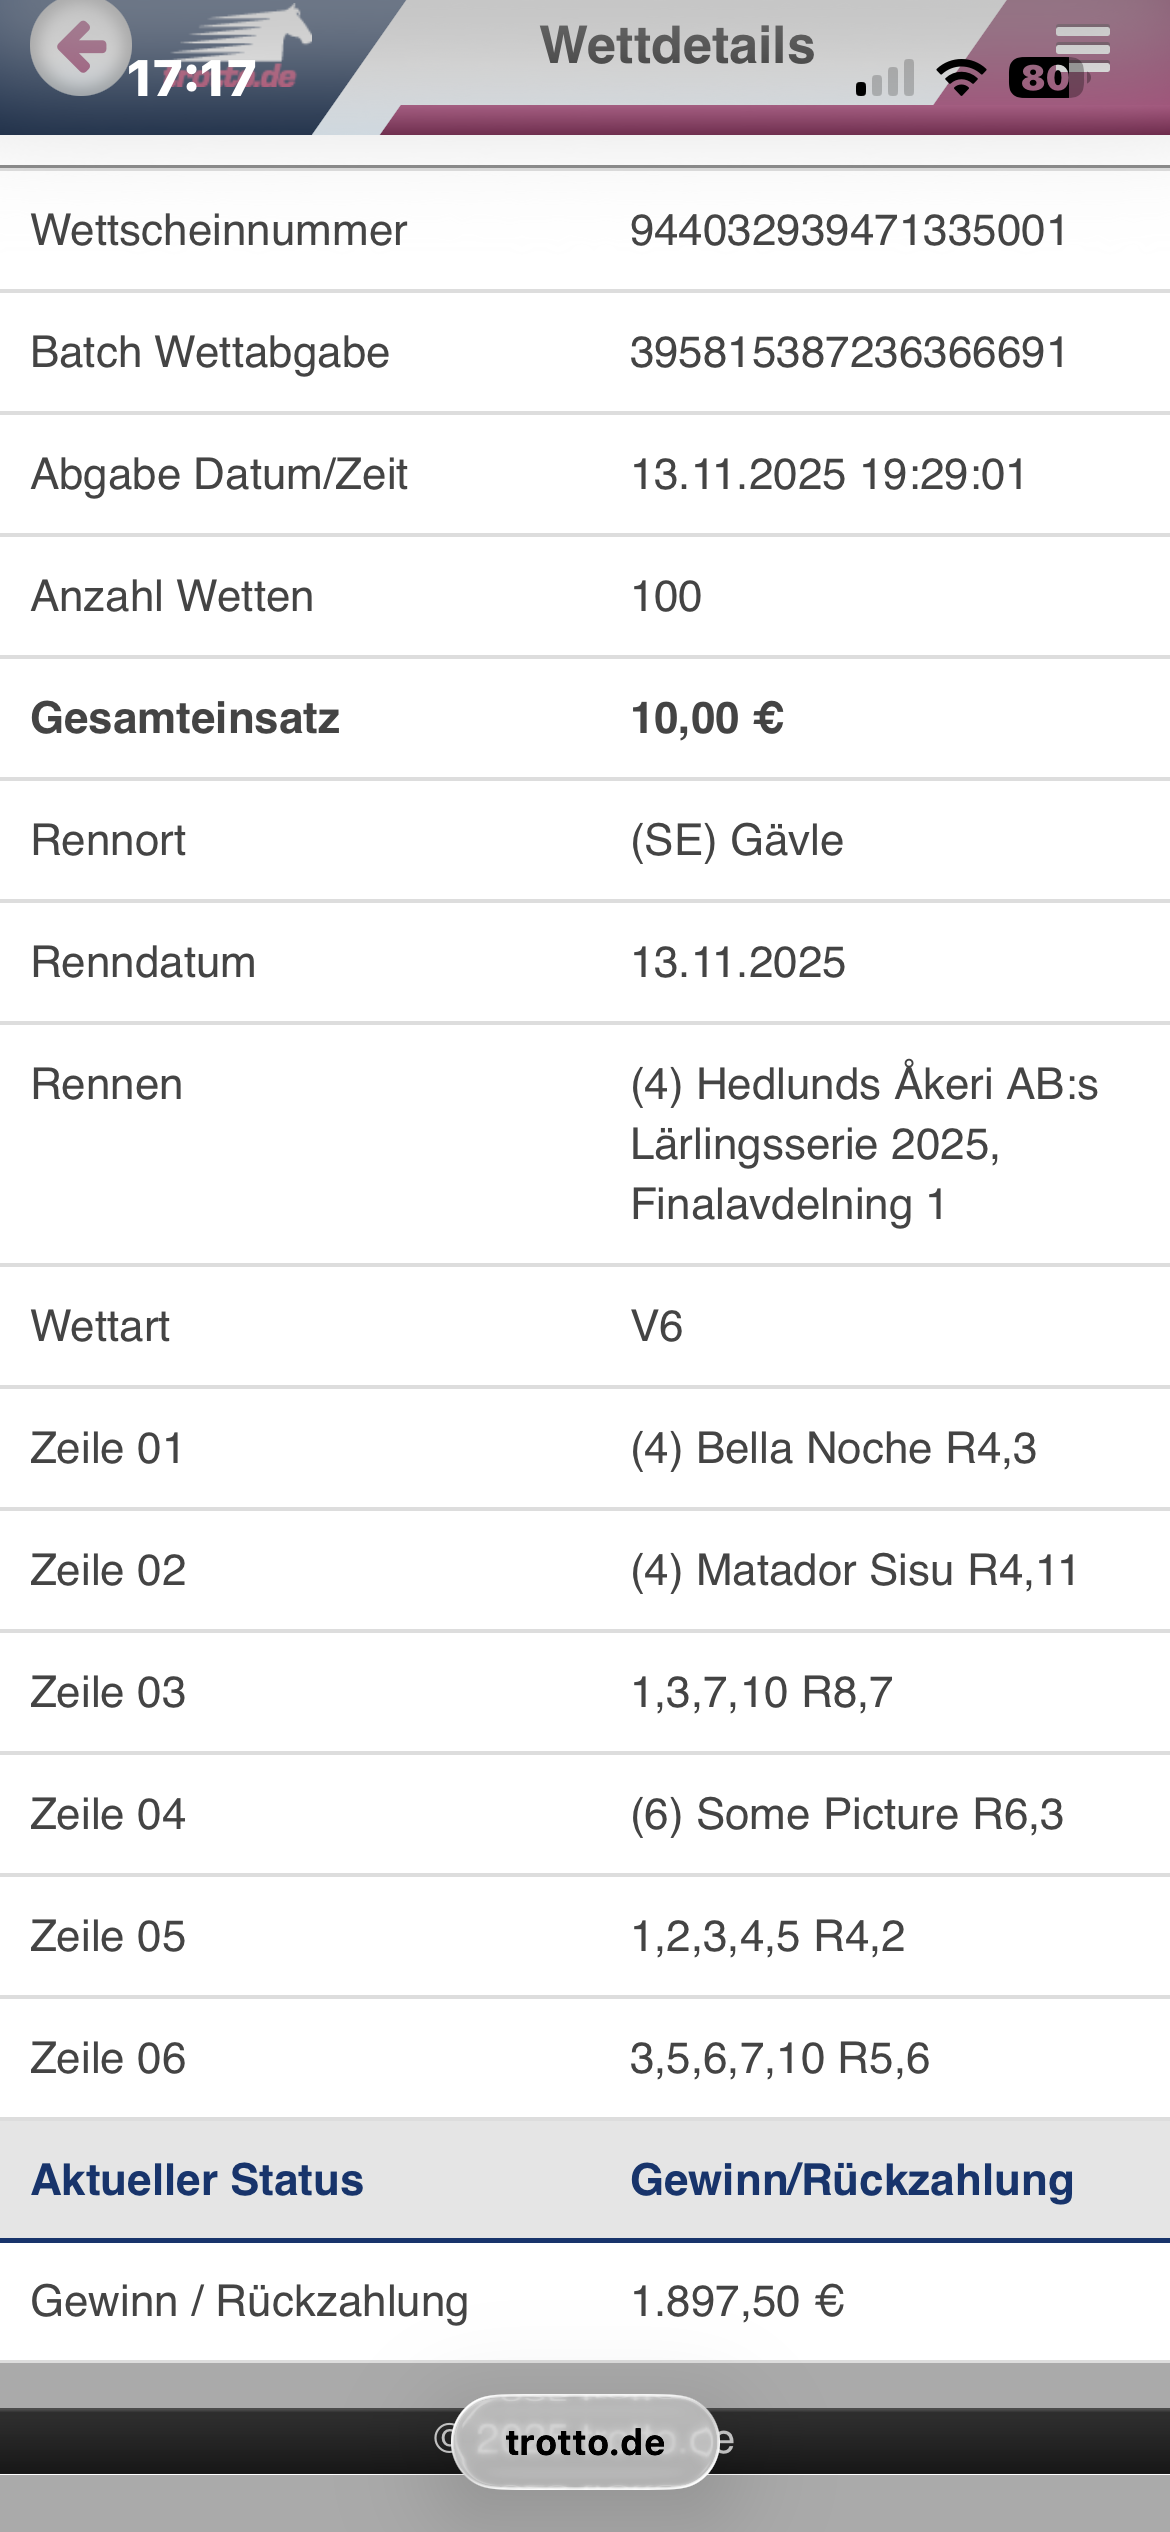Tap the Gewinn/Rückzahlung column header
This screenshot has height=2532, width=1170.
point(851,2181)
